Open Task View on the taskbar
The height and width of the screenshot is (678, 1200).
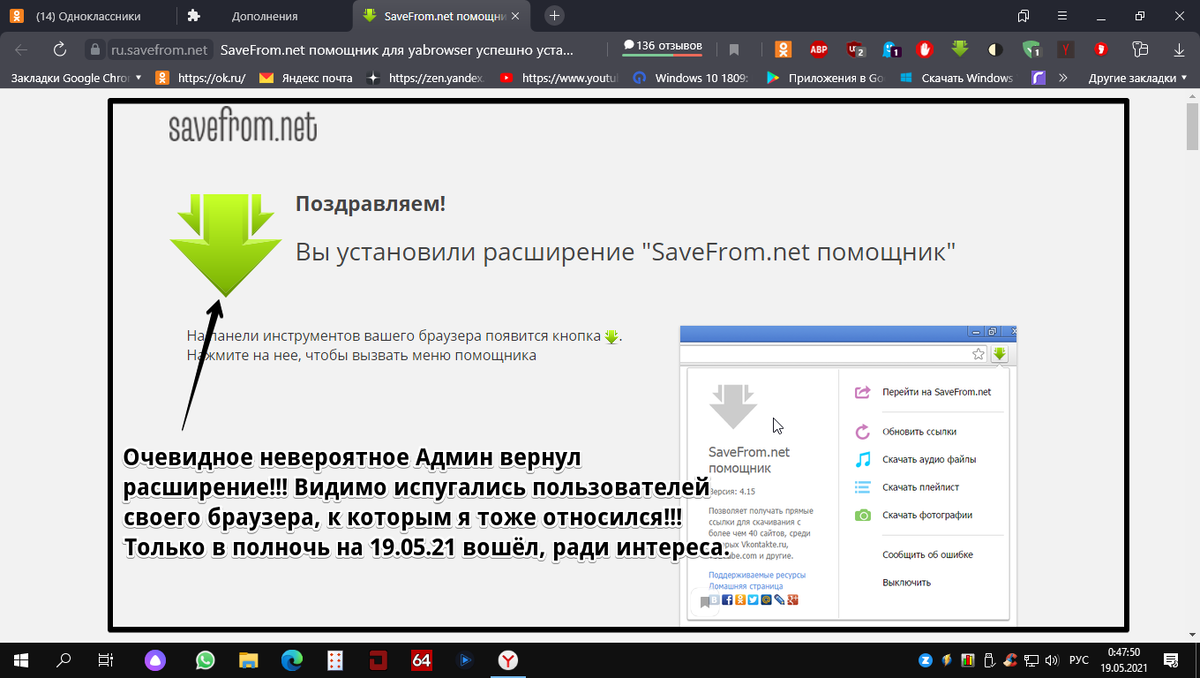point(105,660)
